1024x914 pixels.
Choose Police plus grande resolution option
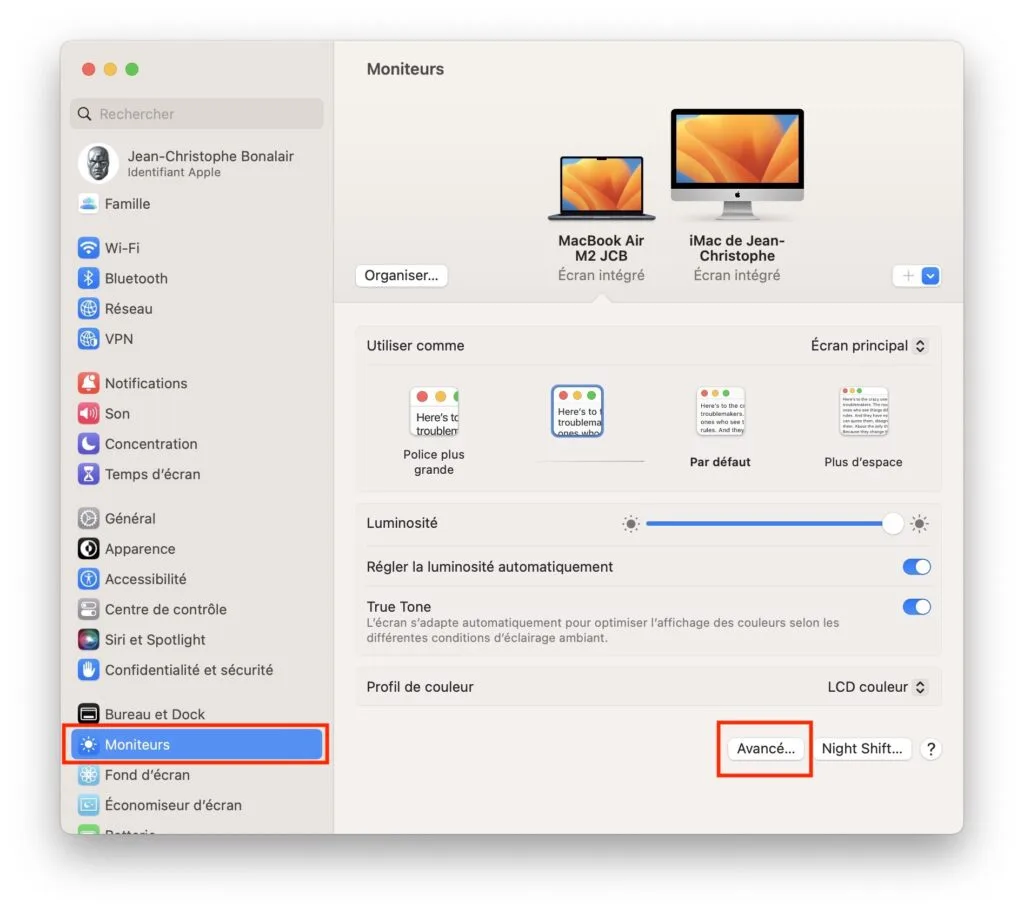434,431
